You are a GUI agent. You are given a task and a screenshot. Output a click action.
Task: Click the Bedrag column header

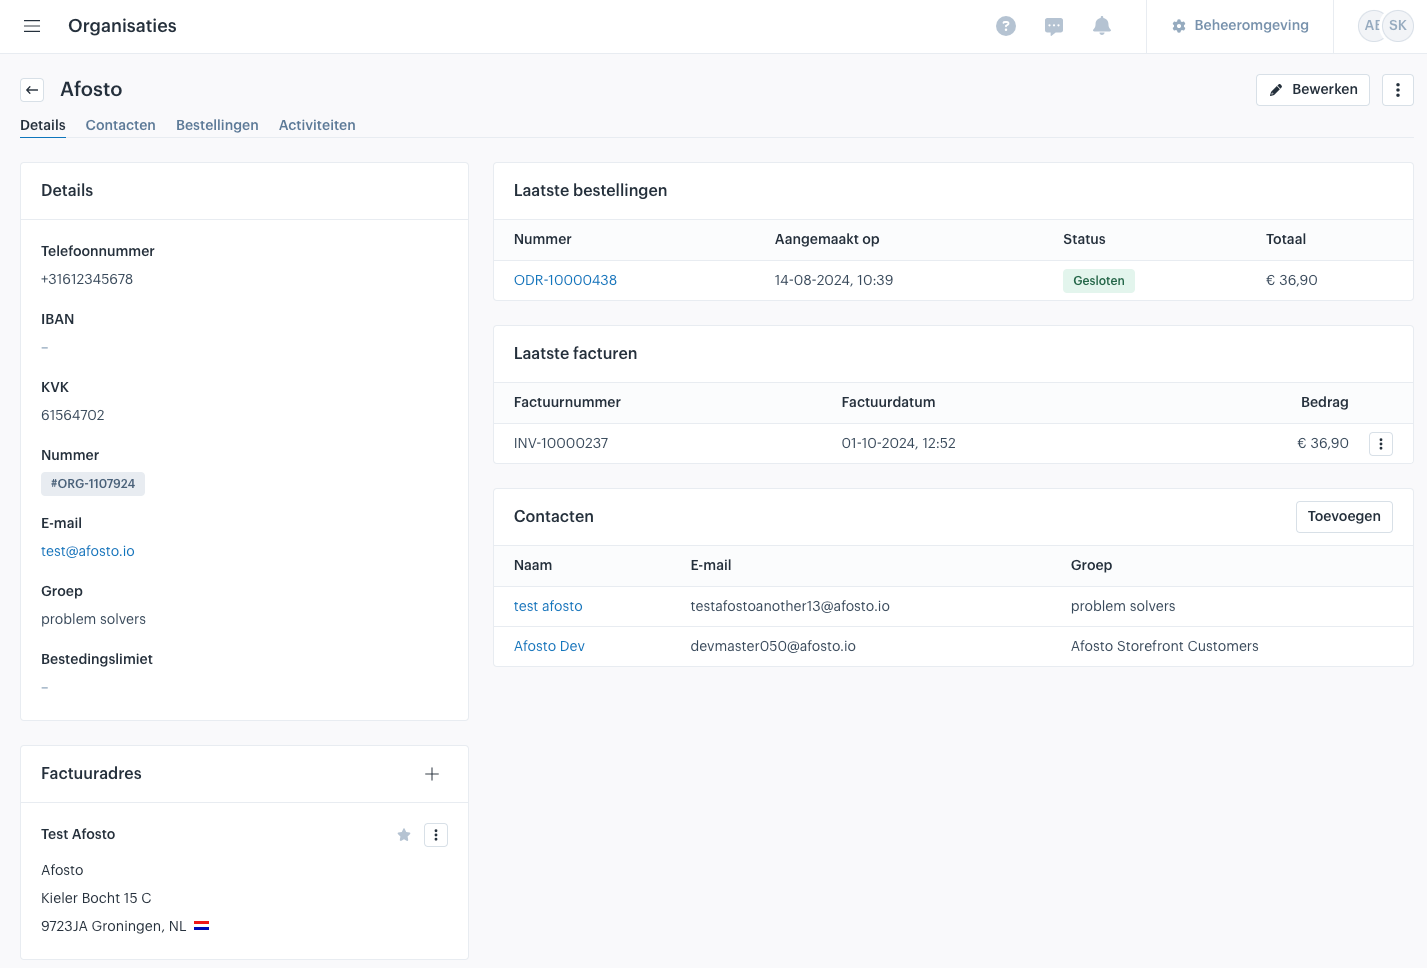click(1325, 403)
